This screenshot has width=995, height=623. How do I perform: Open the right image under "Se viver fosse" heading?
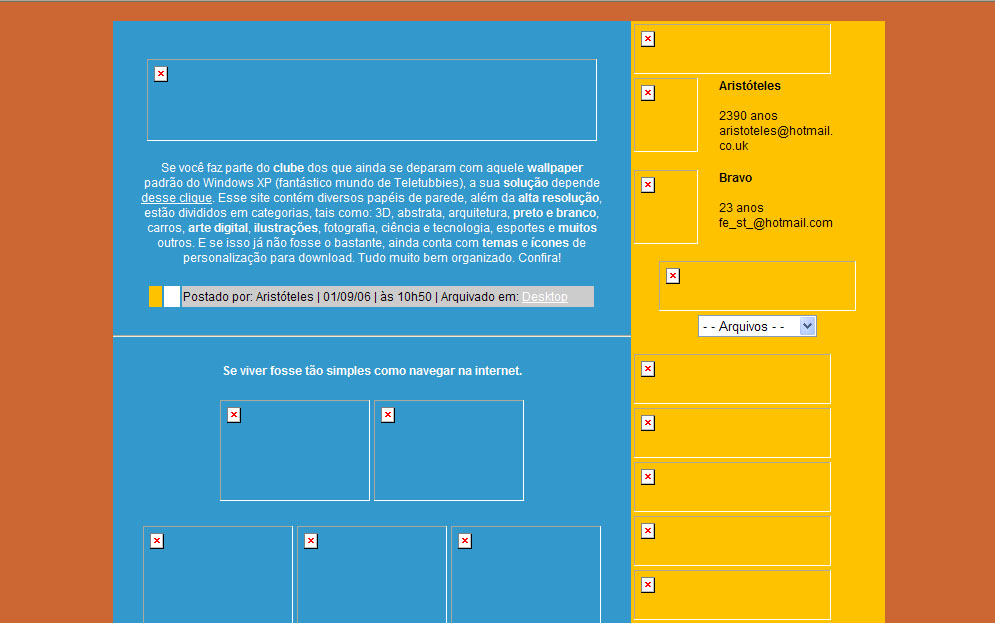449,450
